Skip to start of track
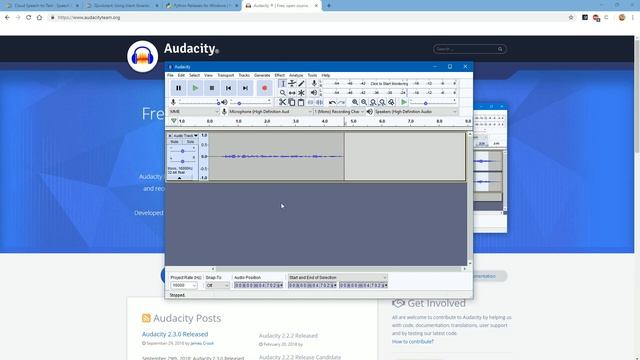This screenshot has height=360, width=640. [229, 88]
